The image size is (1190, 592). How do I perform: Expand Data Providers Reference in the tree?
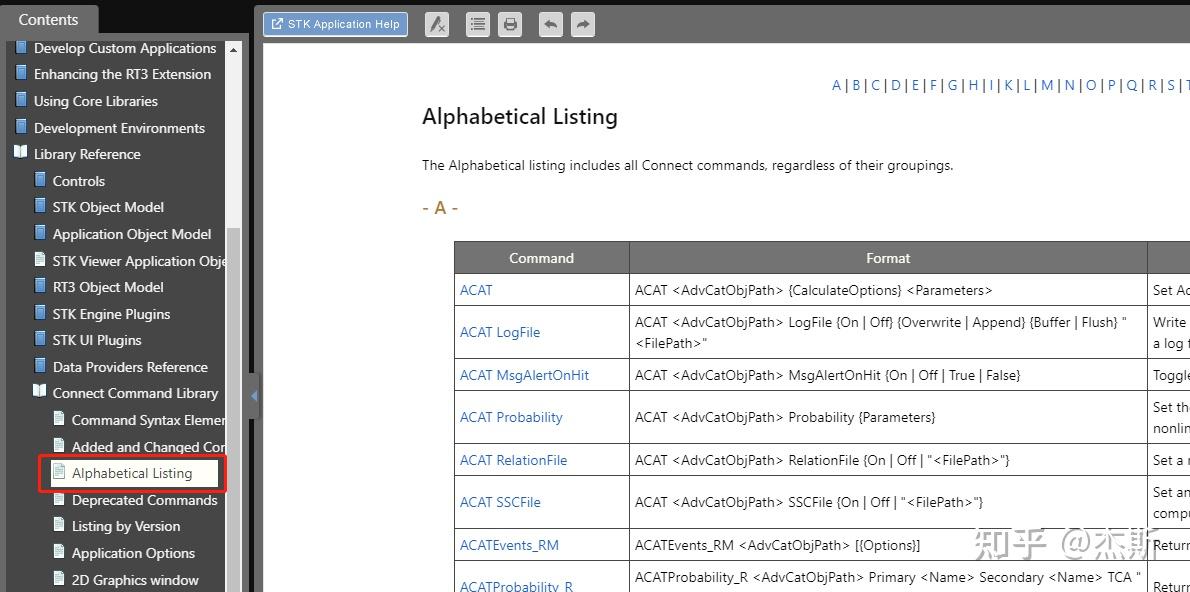click(x=130, y=367)
